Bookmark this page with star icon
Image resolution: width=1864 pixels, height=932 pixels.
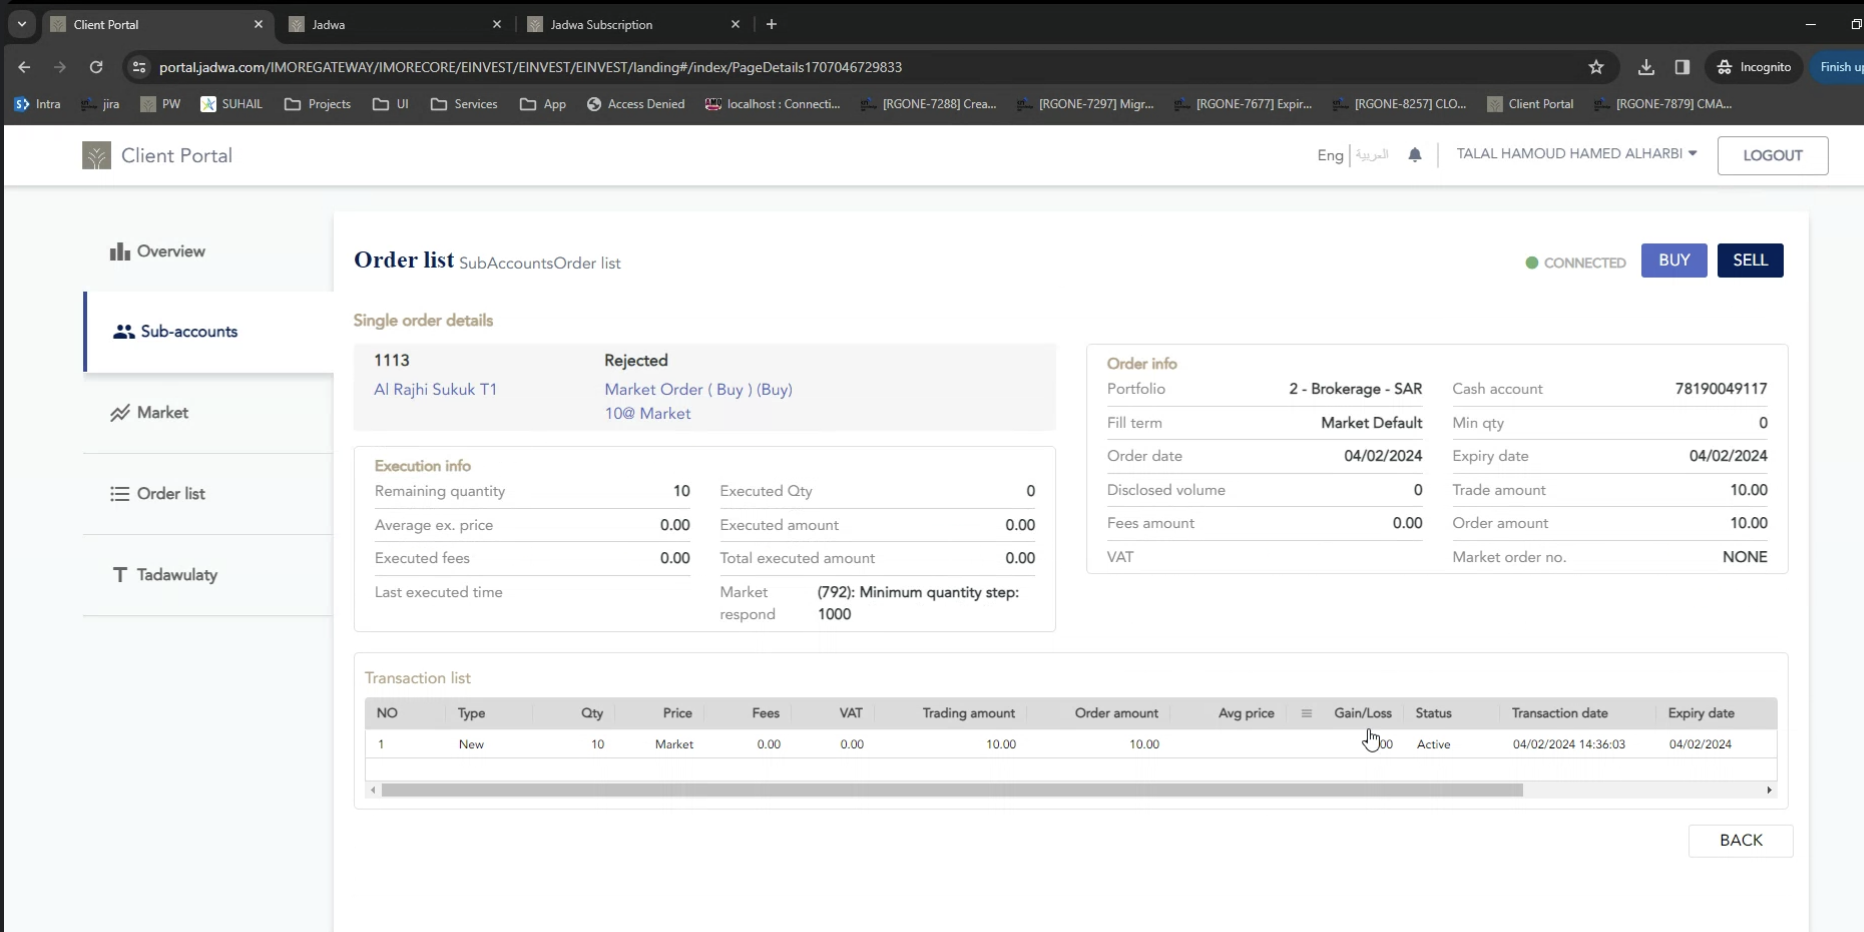[x=1595, y=67]
